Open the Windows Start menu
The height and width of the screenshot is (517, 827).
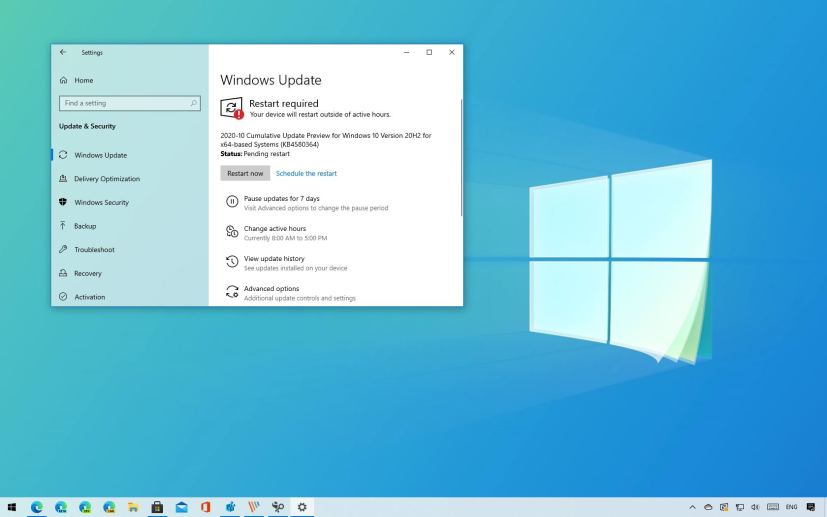pos(12,507)
